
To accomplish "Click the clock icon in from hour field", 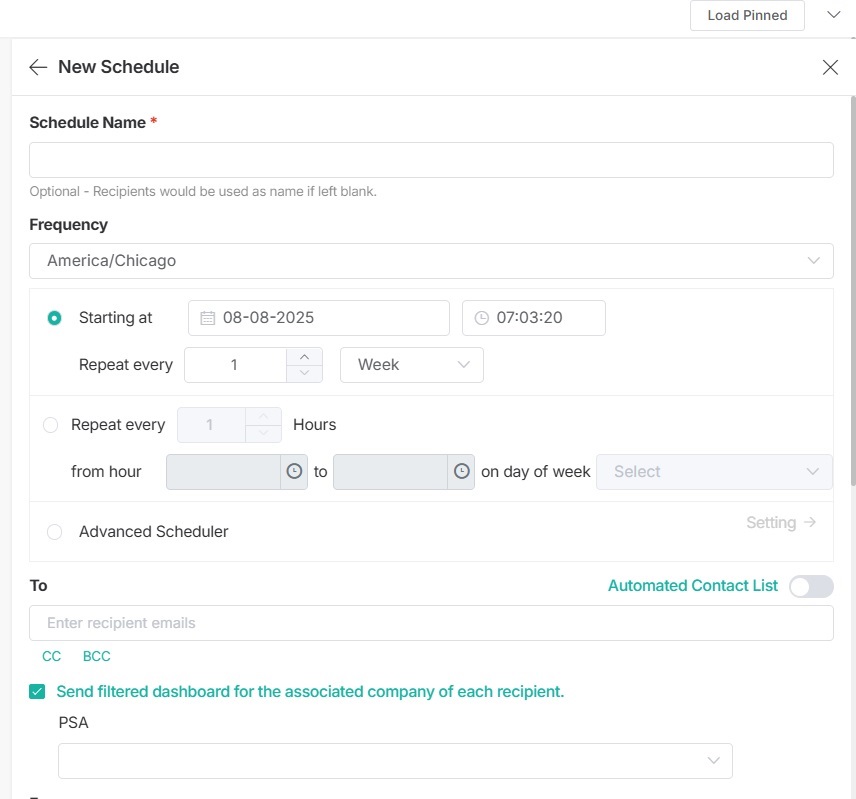I will coord(294,472).
